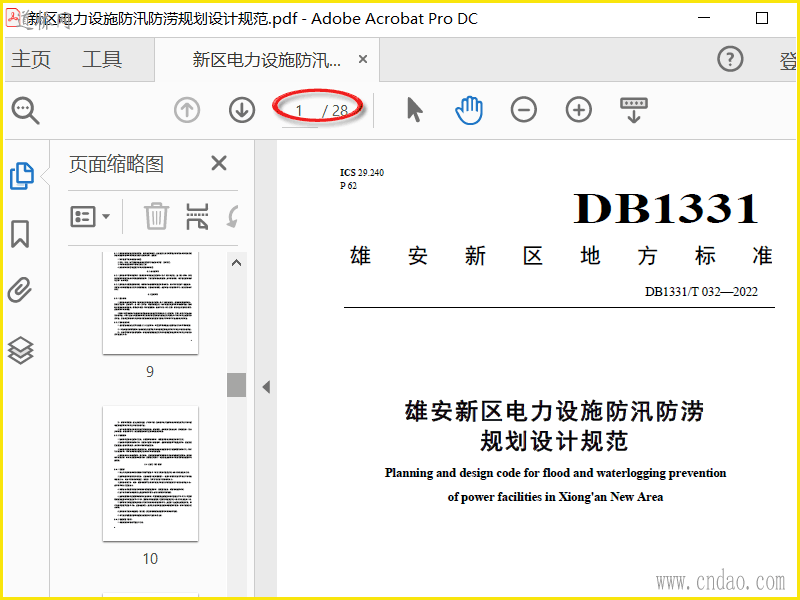Image resolution: width=800 pixels, height=600 pixels.
Task: Click the thumbnail panel scrollbar handle
Action: tap(236, 385)
